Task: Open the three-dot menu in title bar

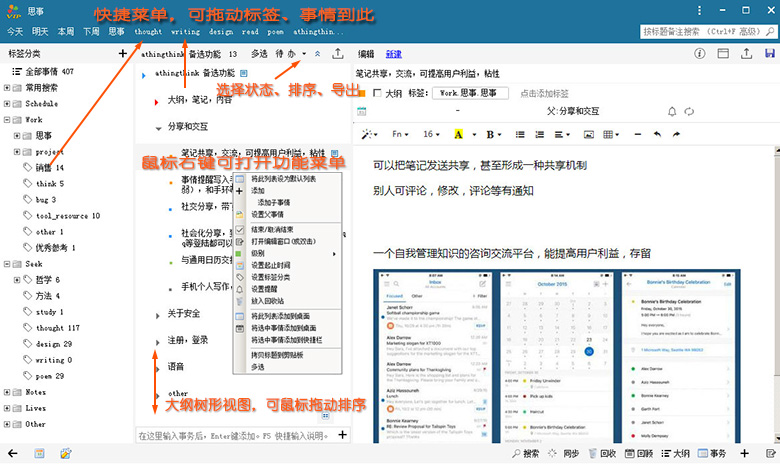Action: (x=699, y=10)
